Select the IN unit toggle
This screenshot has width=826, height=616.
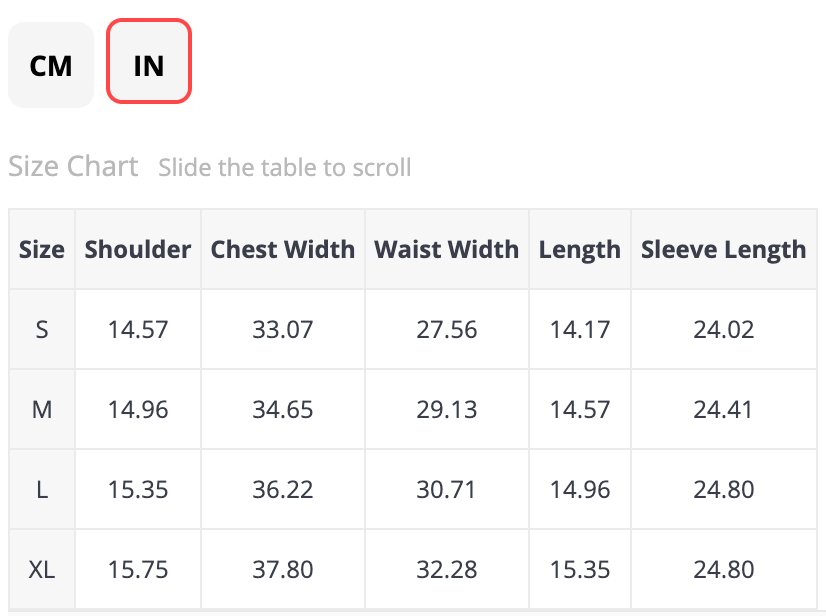[x=149, y=66]
